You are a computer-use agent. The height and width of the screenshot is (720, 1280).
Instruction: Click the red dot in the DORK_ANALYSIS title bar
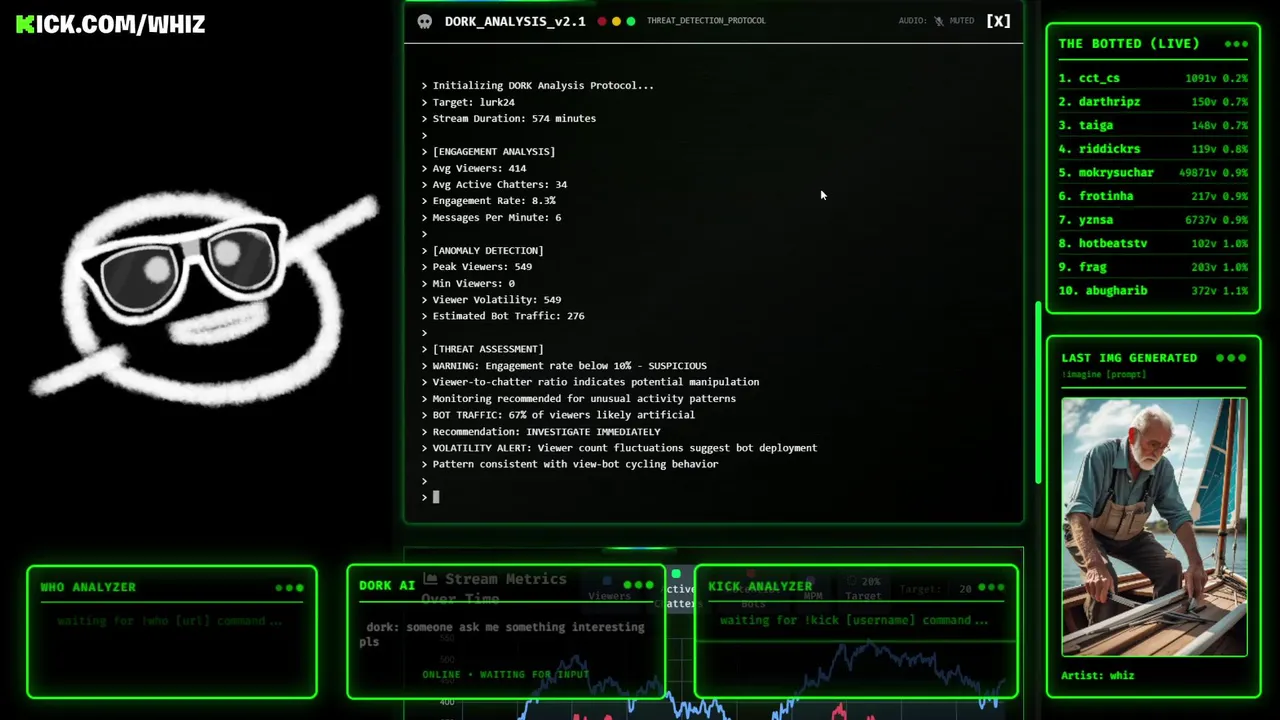[x=602, y=21]
